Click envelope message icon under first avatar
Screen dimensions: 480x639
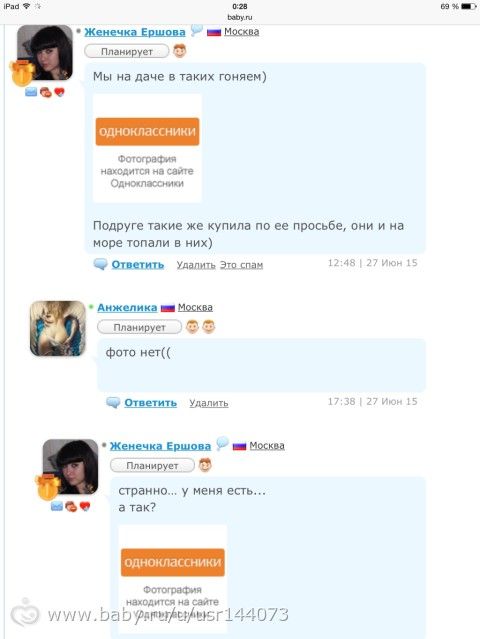31,92
